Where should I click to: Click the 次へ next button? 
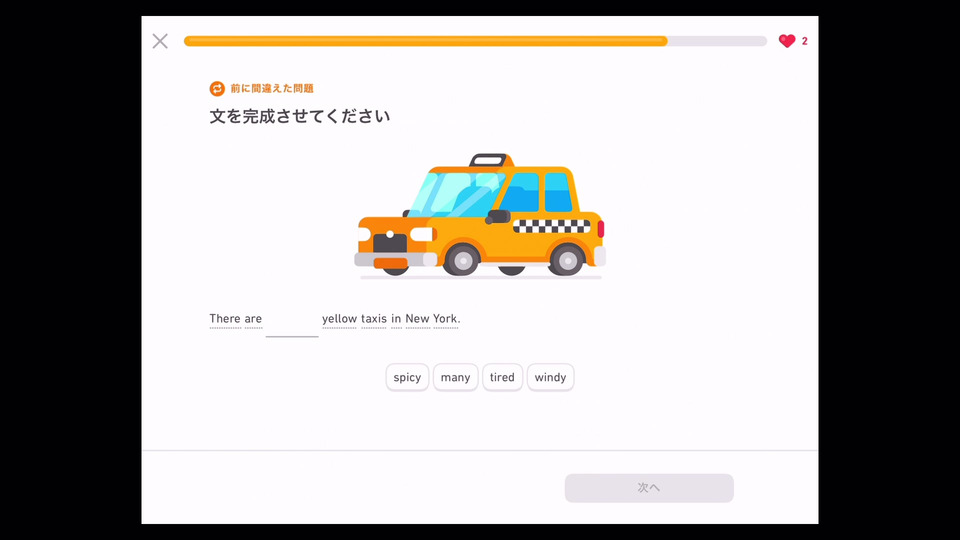point(649,488)
